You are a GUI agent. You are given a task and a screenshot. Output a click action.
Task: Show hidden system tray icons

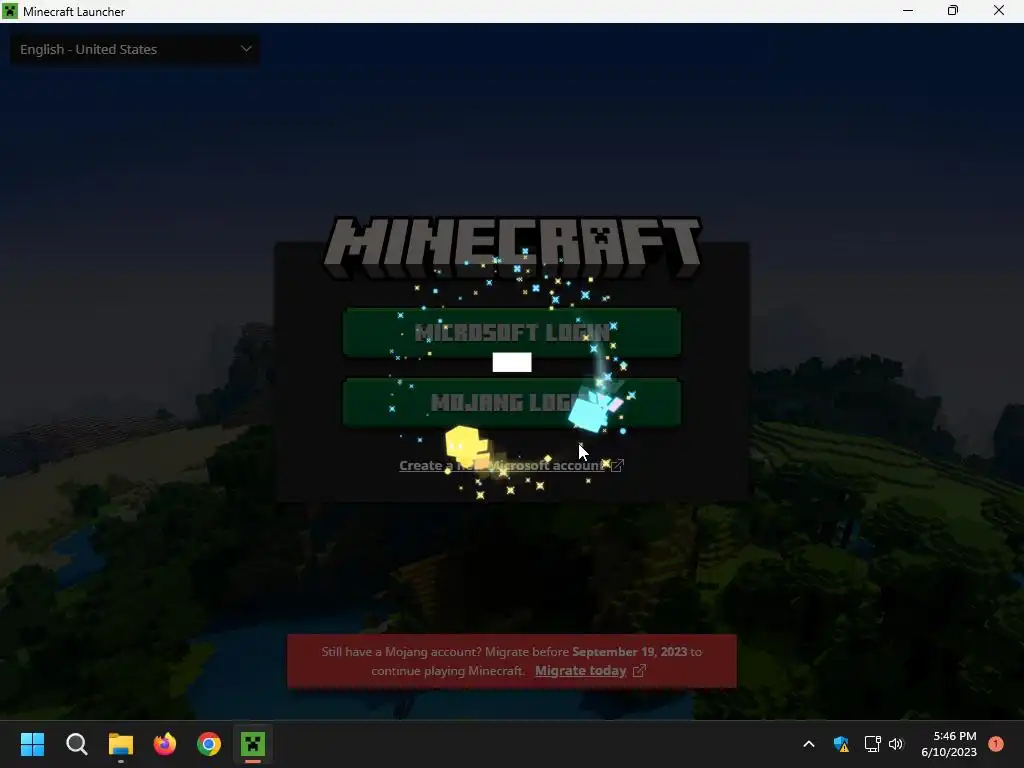click(808, 744)
